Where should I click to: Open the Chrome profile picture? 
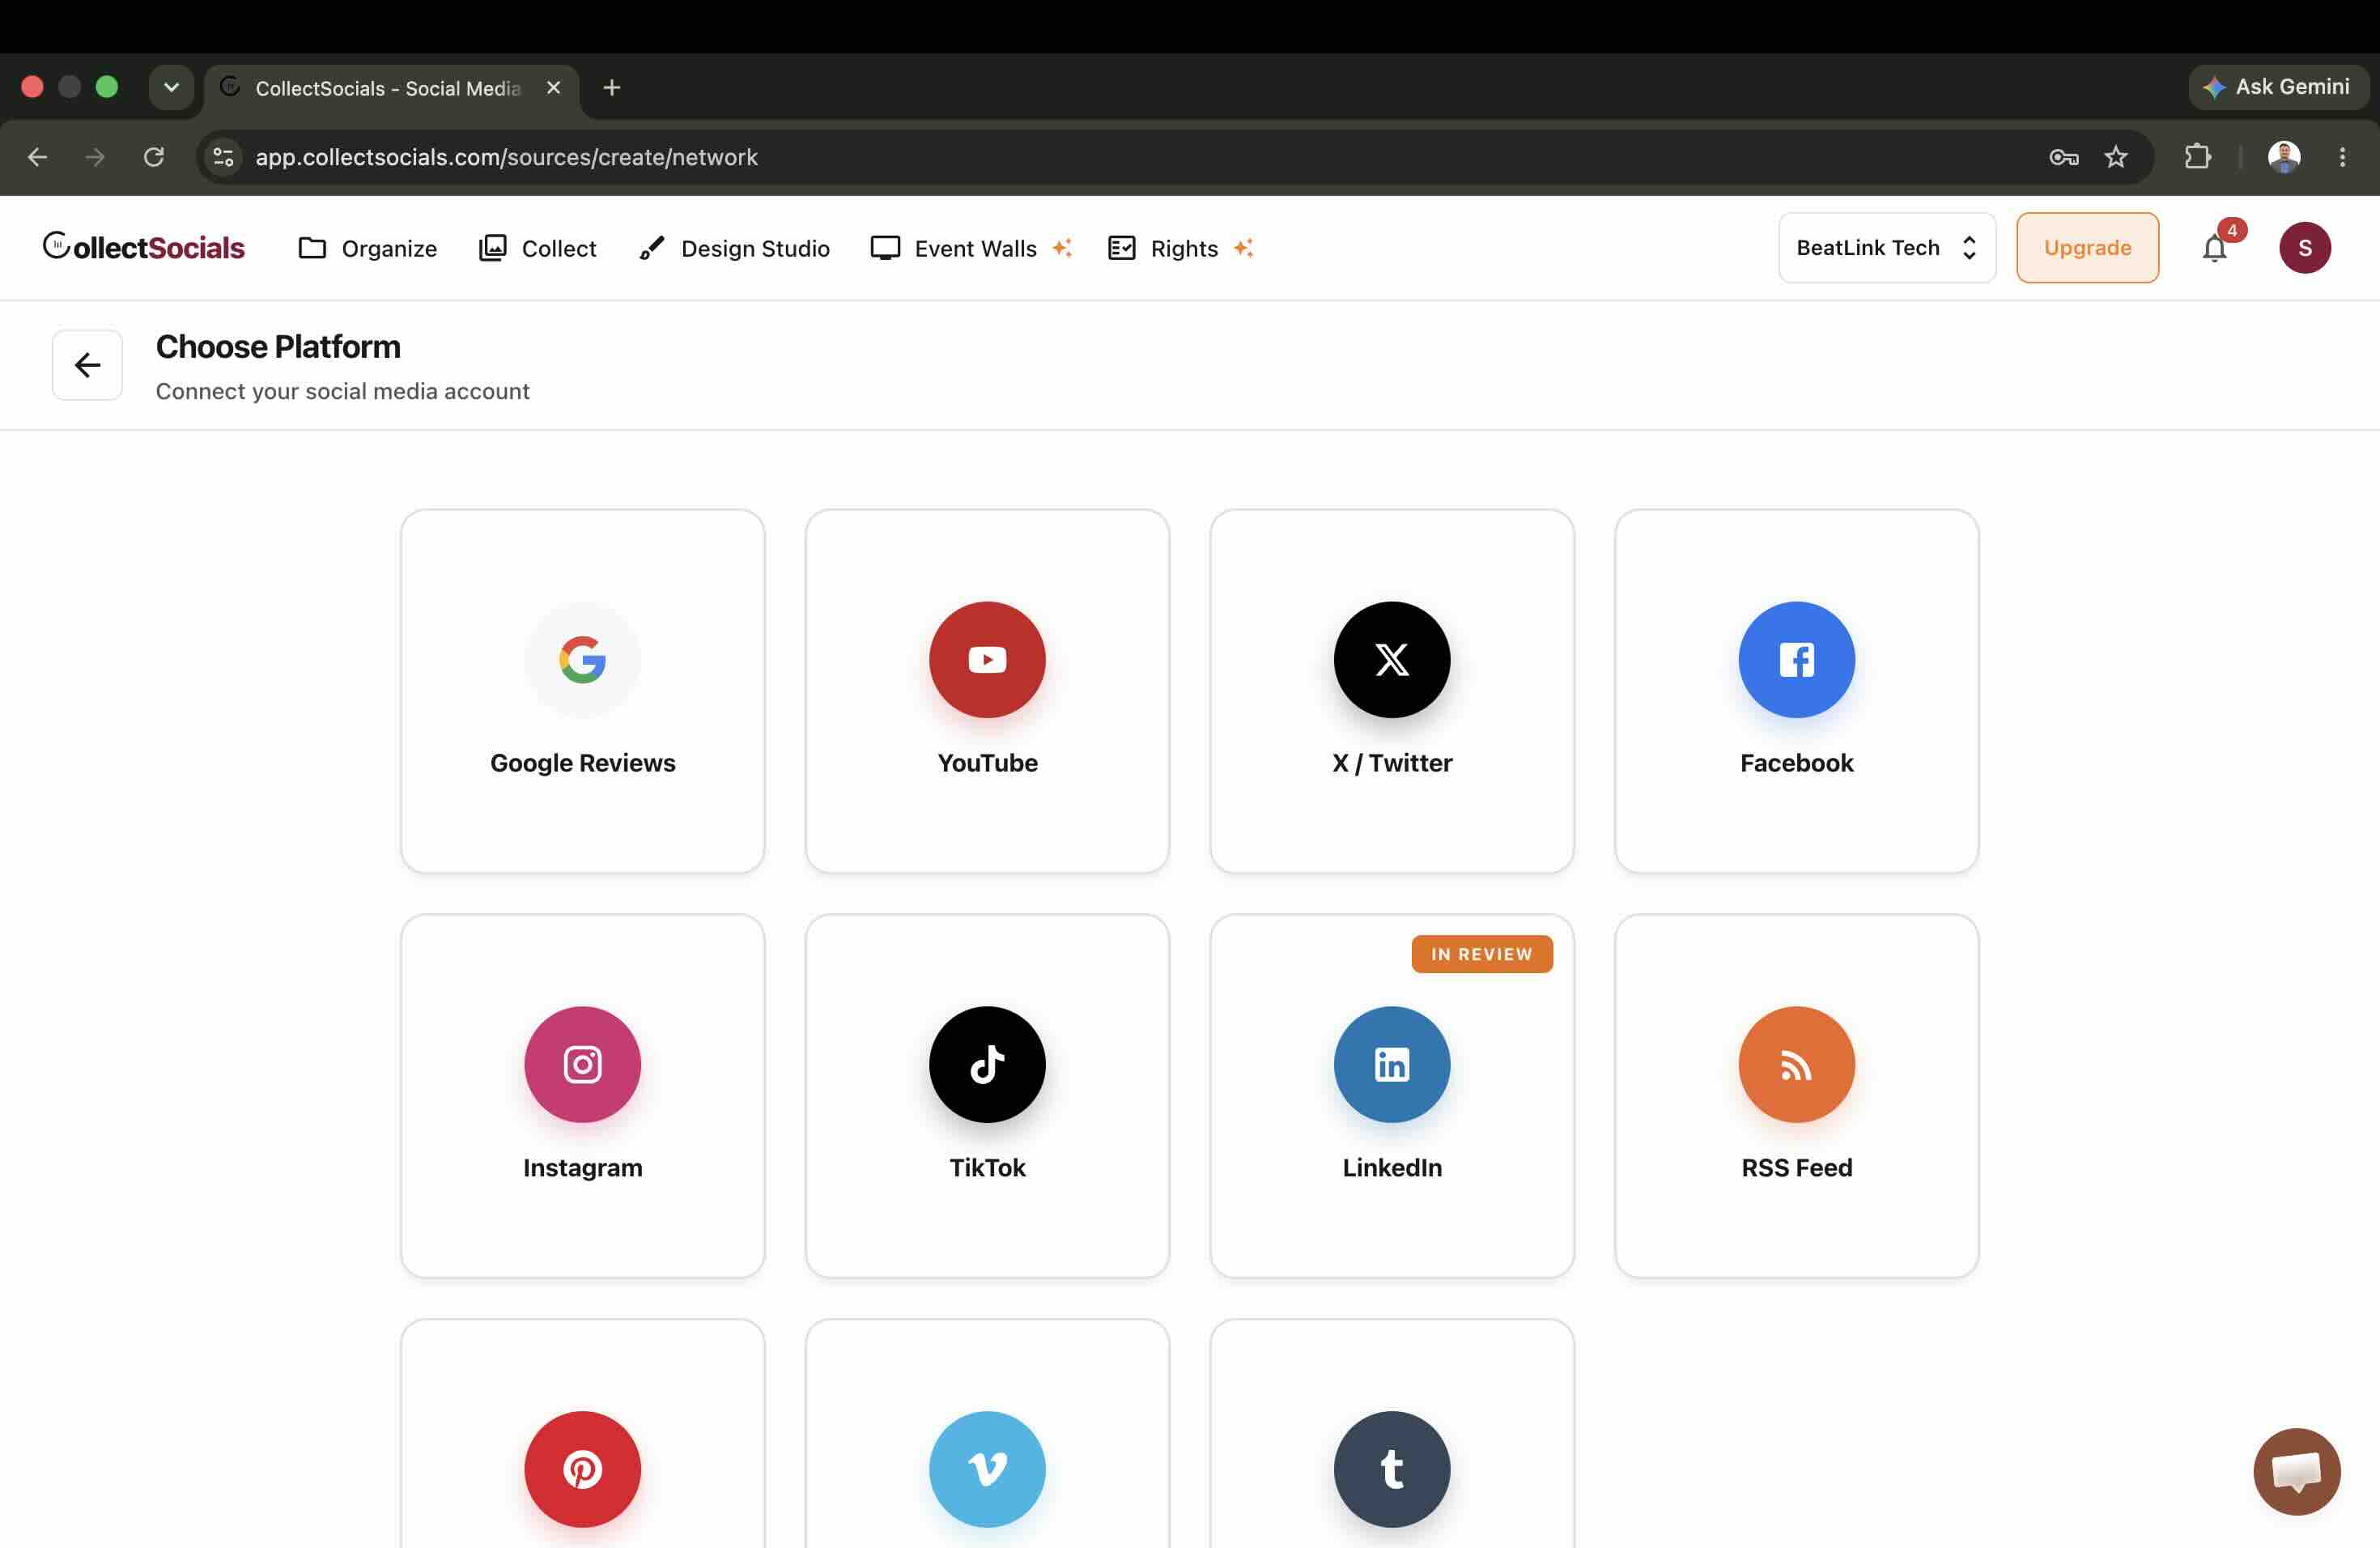click(2283, 157)
